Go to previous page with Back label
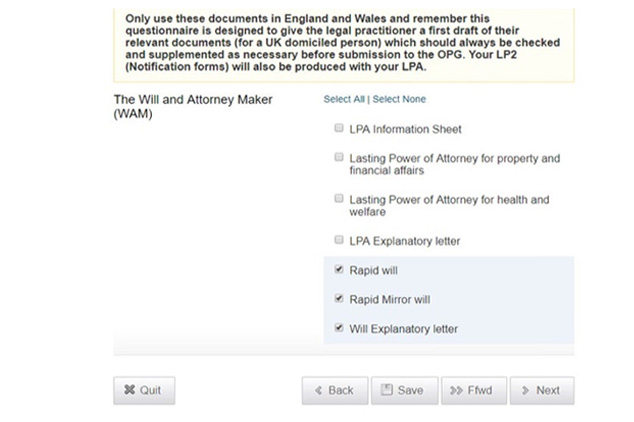Viewport: 634px width, 422px height. [x=341, y=391]
